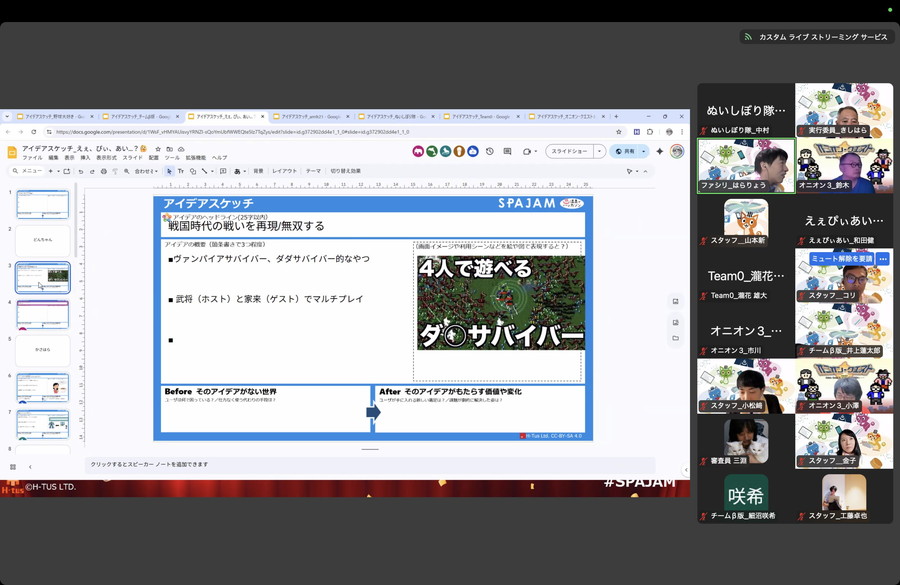Open dropdown arrow next to スライドショー
The image size is (900, 585).
tap(599, 151)
